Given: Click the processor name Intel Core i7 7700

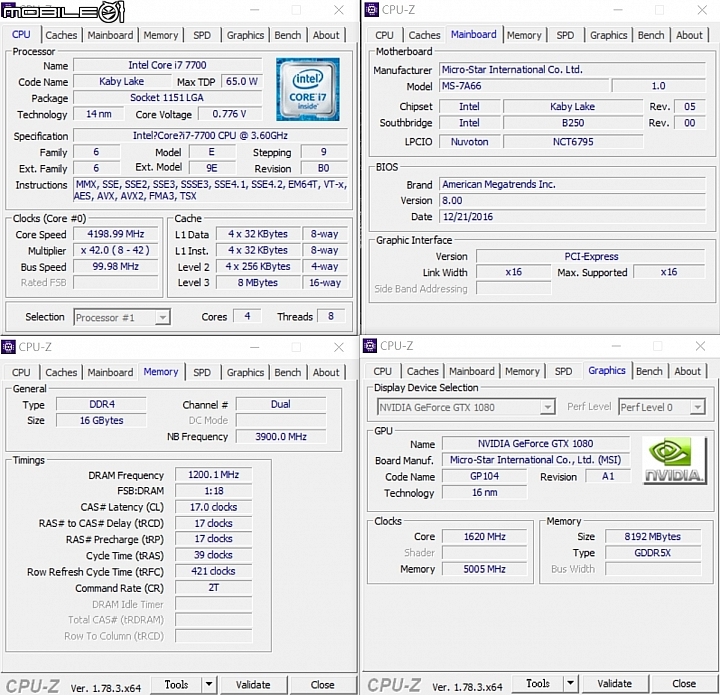Looking at the screenshot, I should [x=167, y=65].
